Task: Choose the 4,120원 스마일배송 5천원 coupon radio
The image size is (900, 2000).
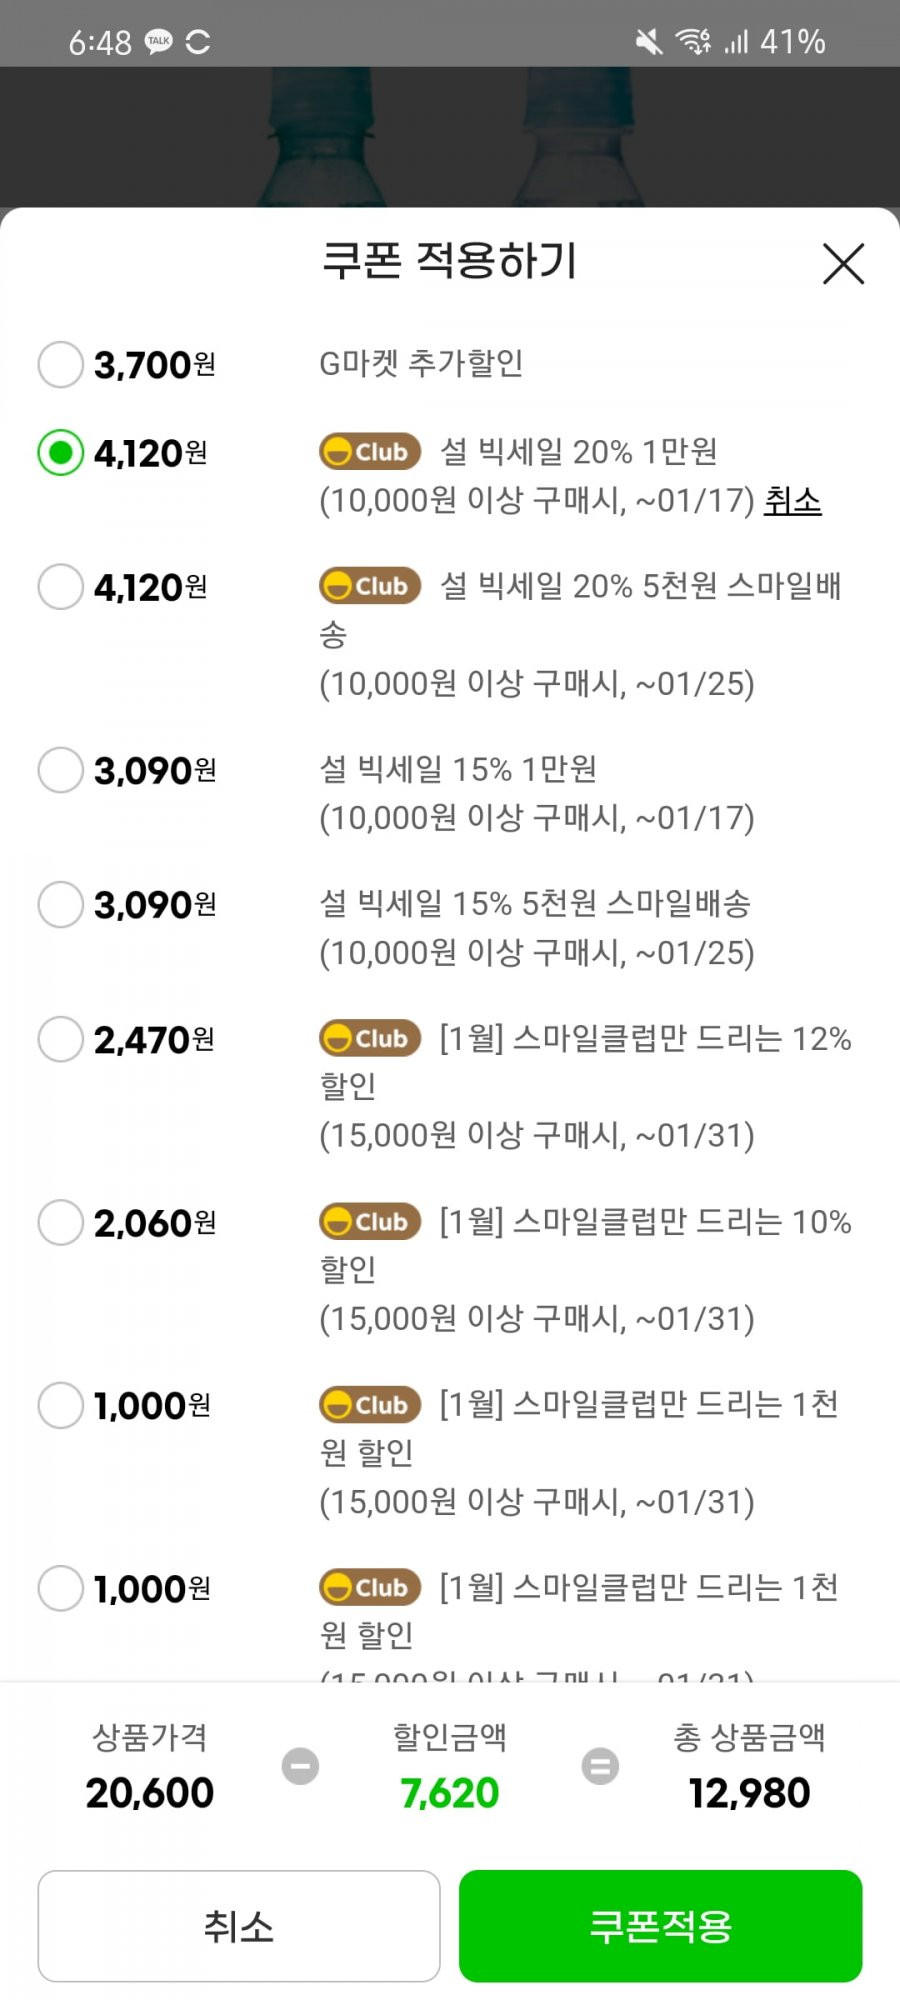Action: pyautogui.click(x=60, y=586)
